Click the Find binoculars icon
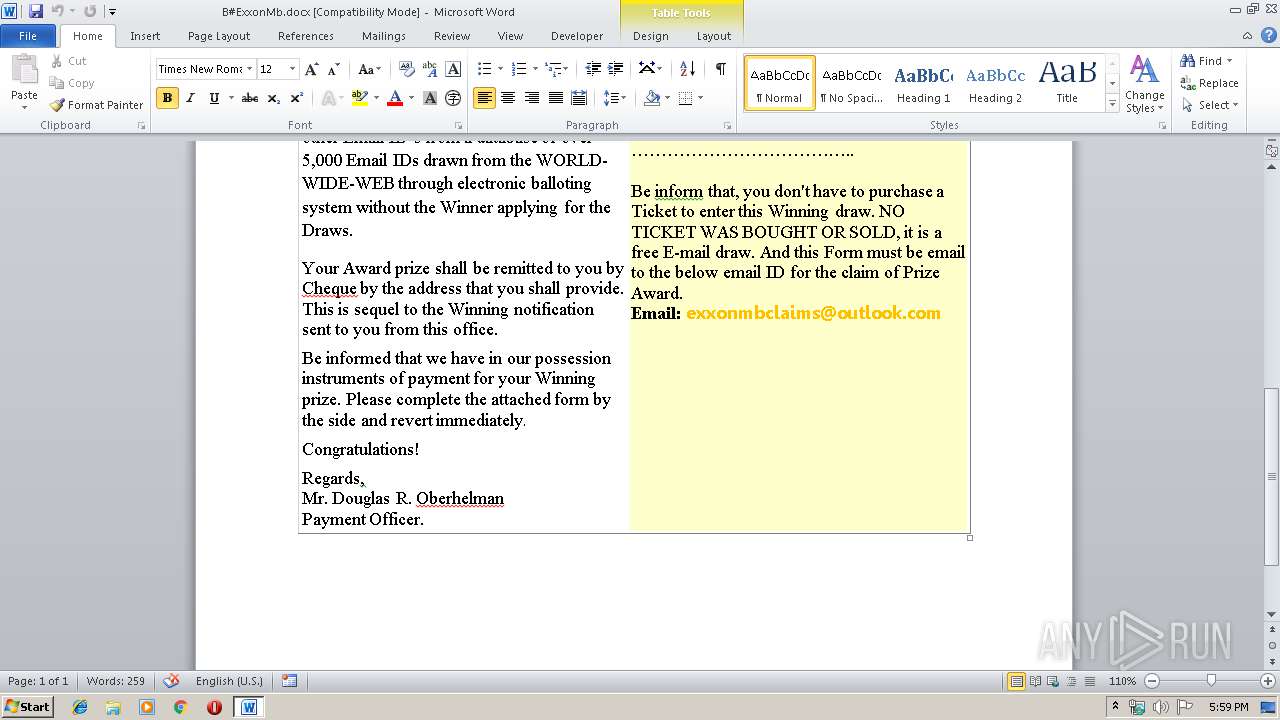 coord(1188,61)
